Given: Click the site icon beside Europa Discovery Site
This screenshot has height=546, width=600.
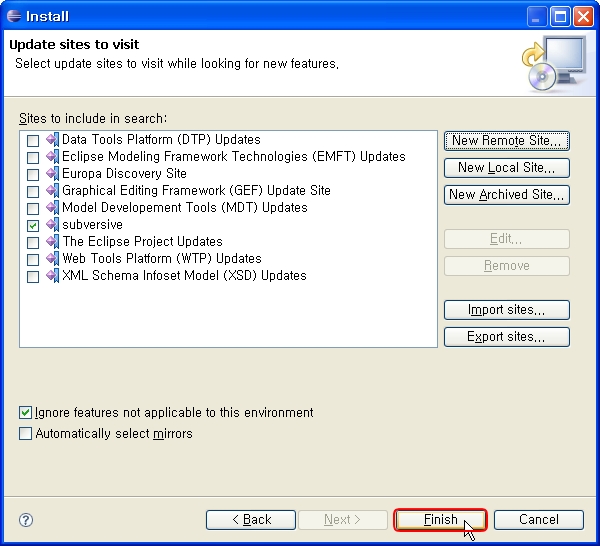Looking at the screenshot, I should coord(52,174).
